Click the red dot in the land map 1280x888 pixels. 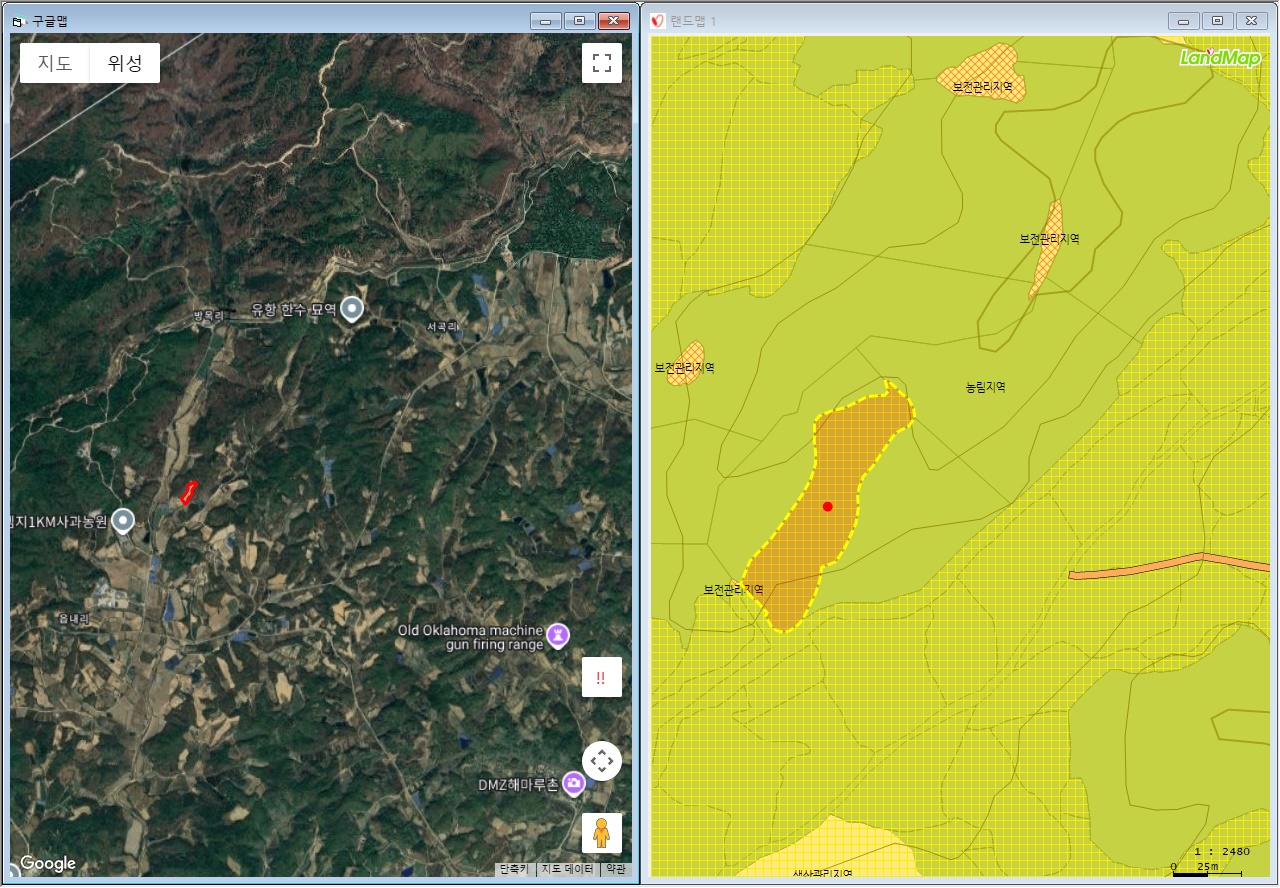[x=827, y=507]
